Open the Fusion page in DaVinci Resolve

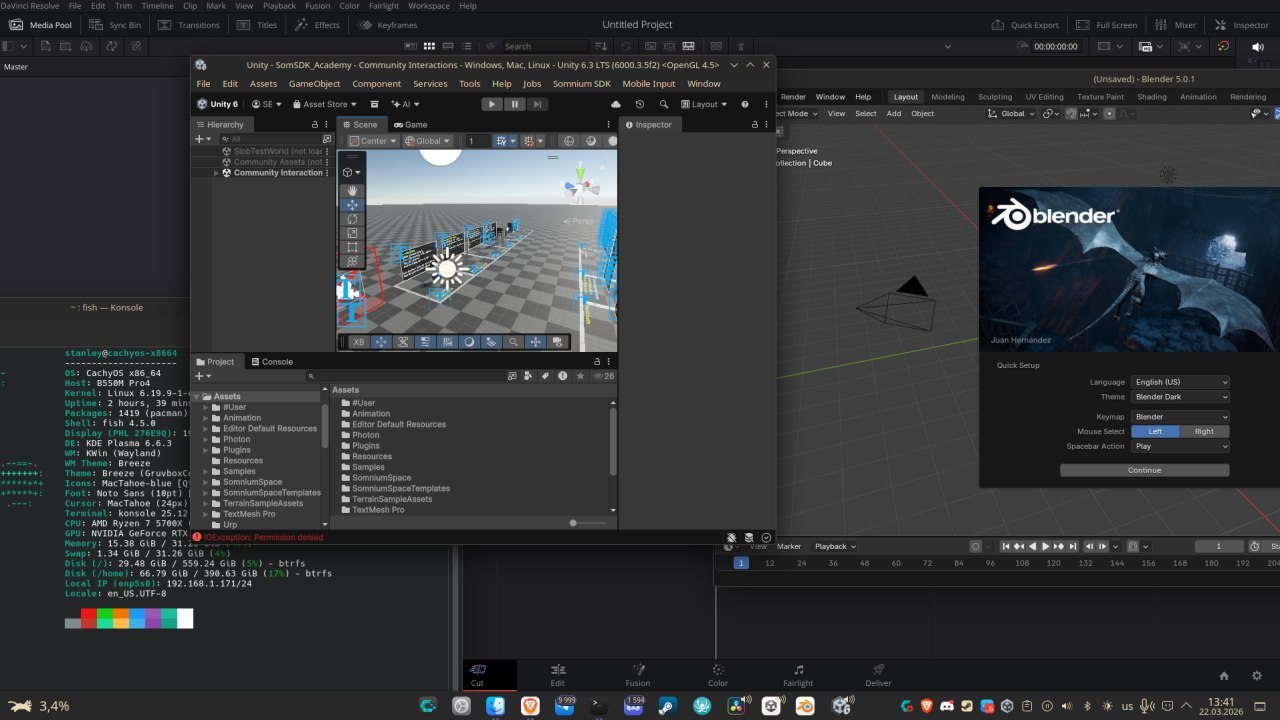pos(637,675)
